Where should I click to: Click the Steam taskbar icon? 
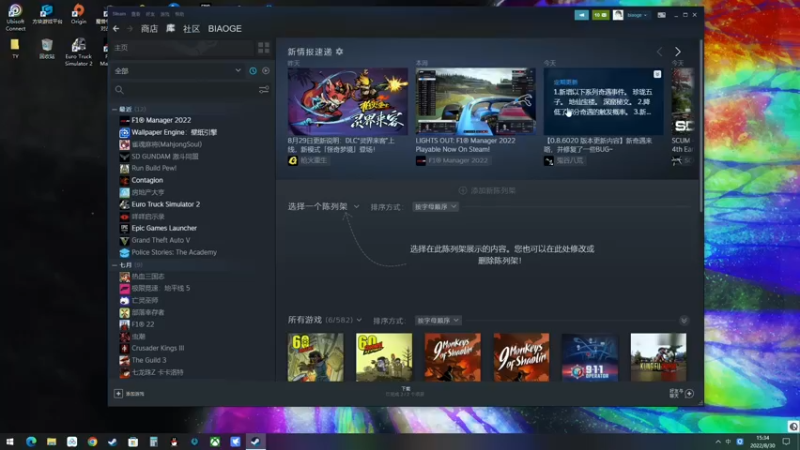tap(256, 441)
